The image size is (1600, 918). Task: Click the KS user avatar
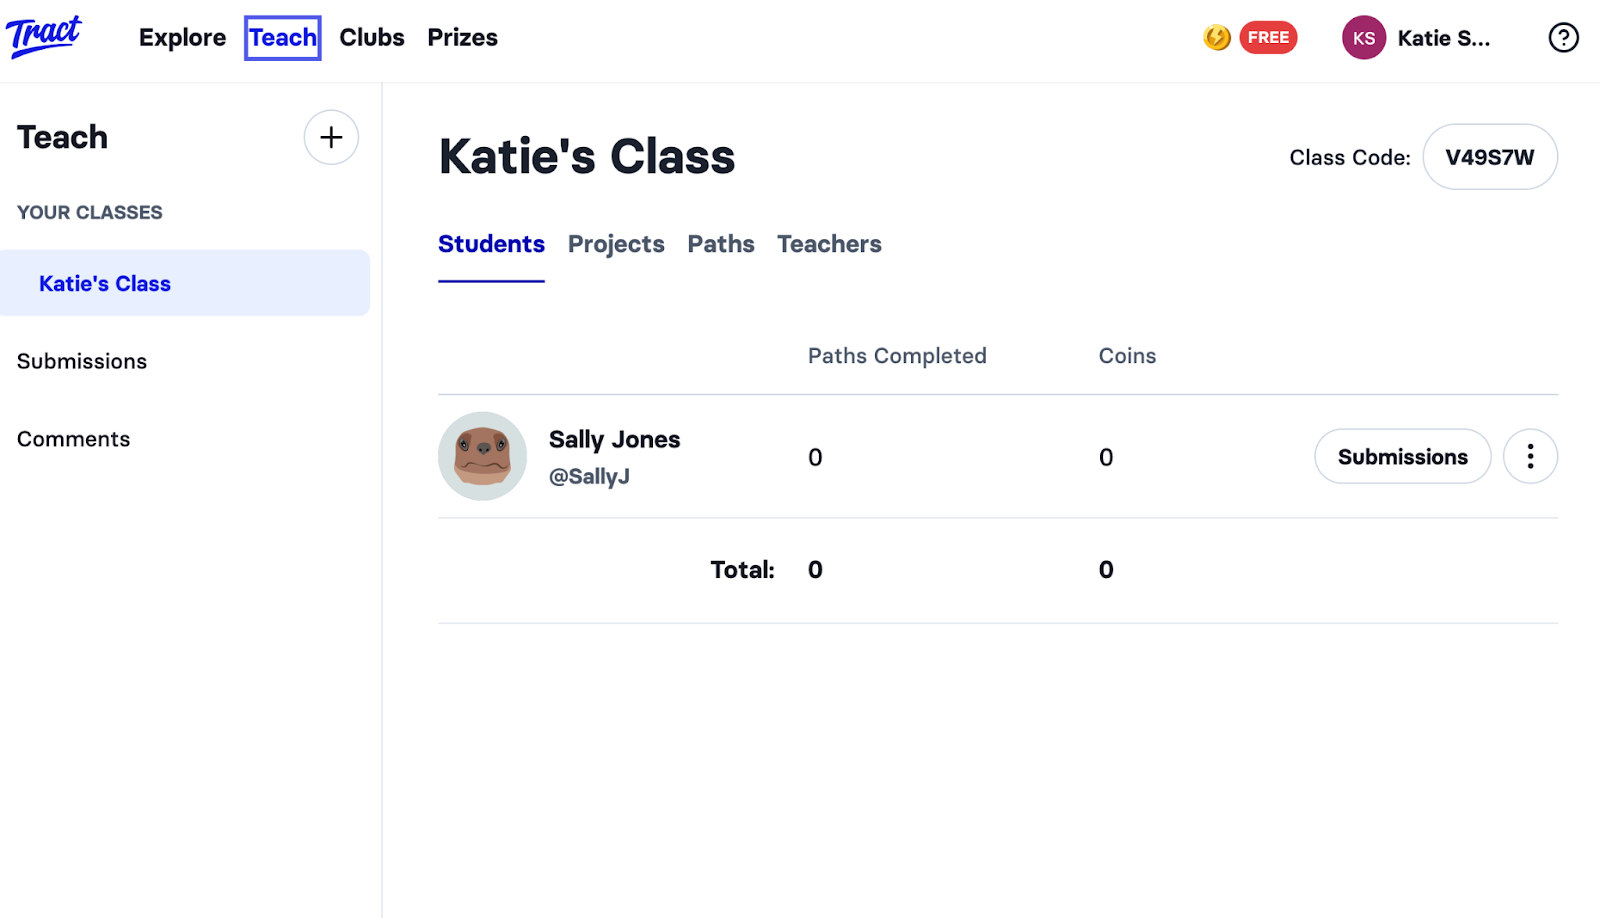(1363, 38)
